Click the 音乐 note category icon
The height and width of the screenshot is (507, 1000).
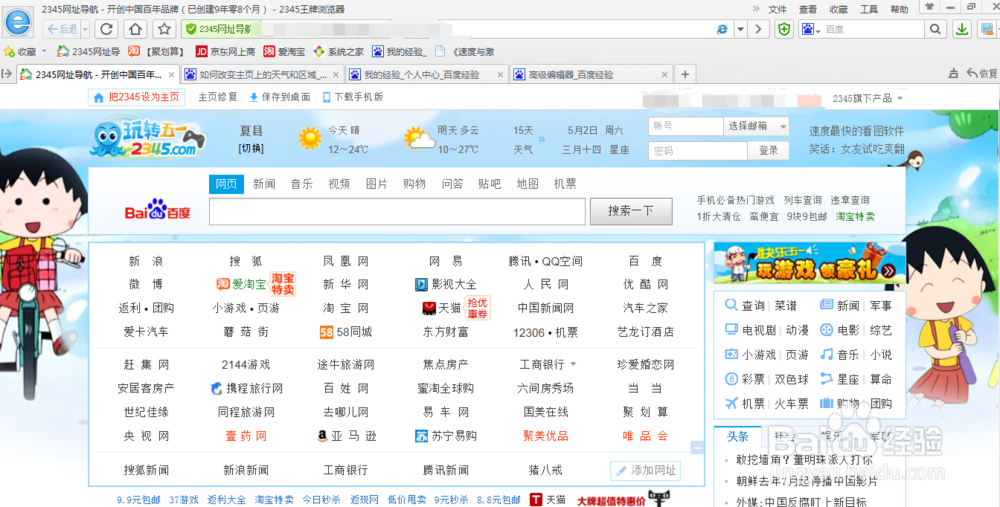tap(827, 354)
